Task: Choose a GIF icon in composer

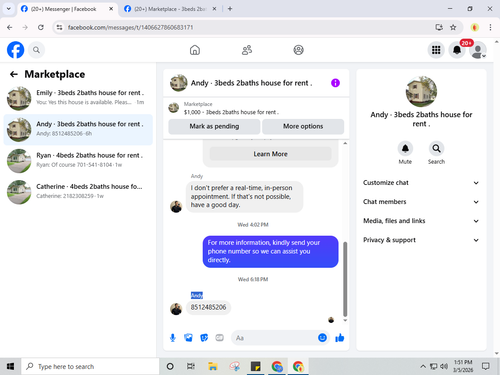Action: pyautogui.click(x=219, y=338)
